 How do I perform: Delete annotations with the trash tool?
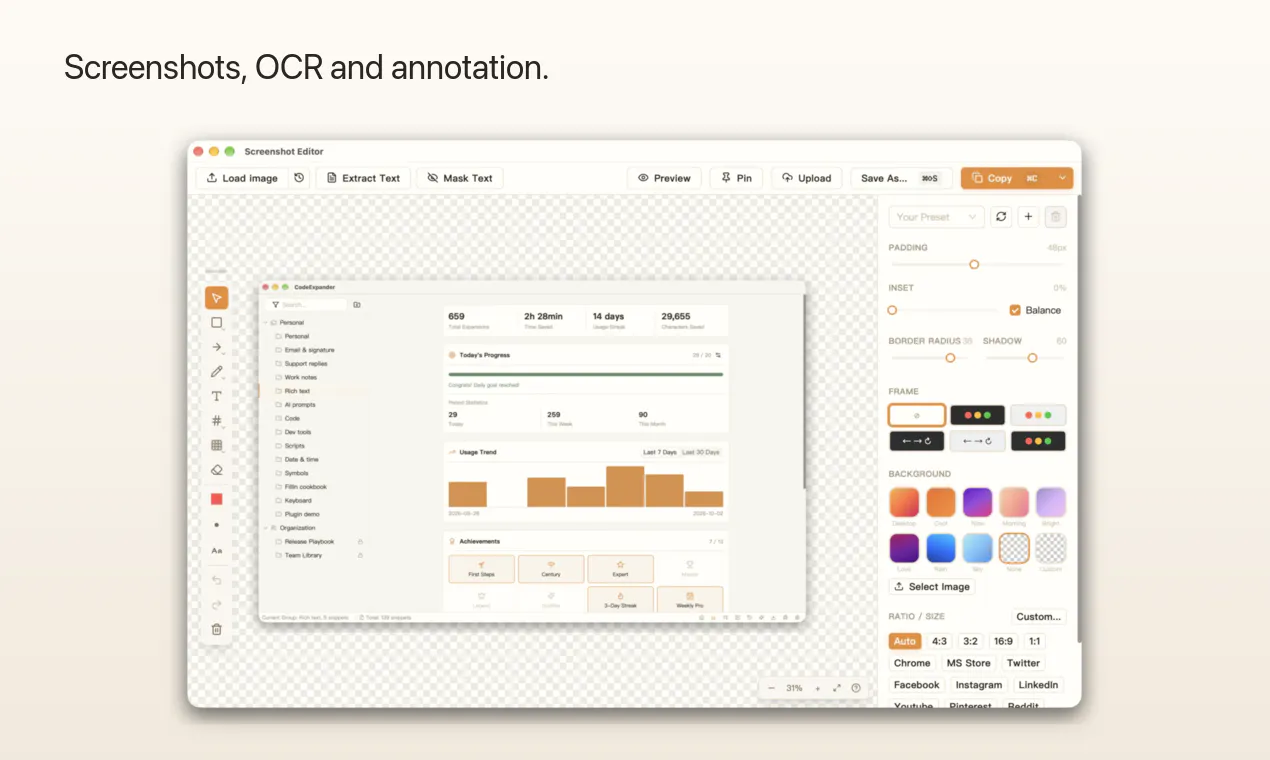pos(217,629)
